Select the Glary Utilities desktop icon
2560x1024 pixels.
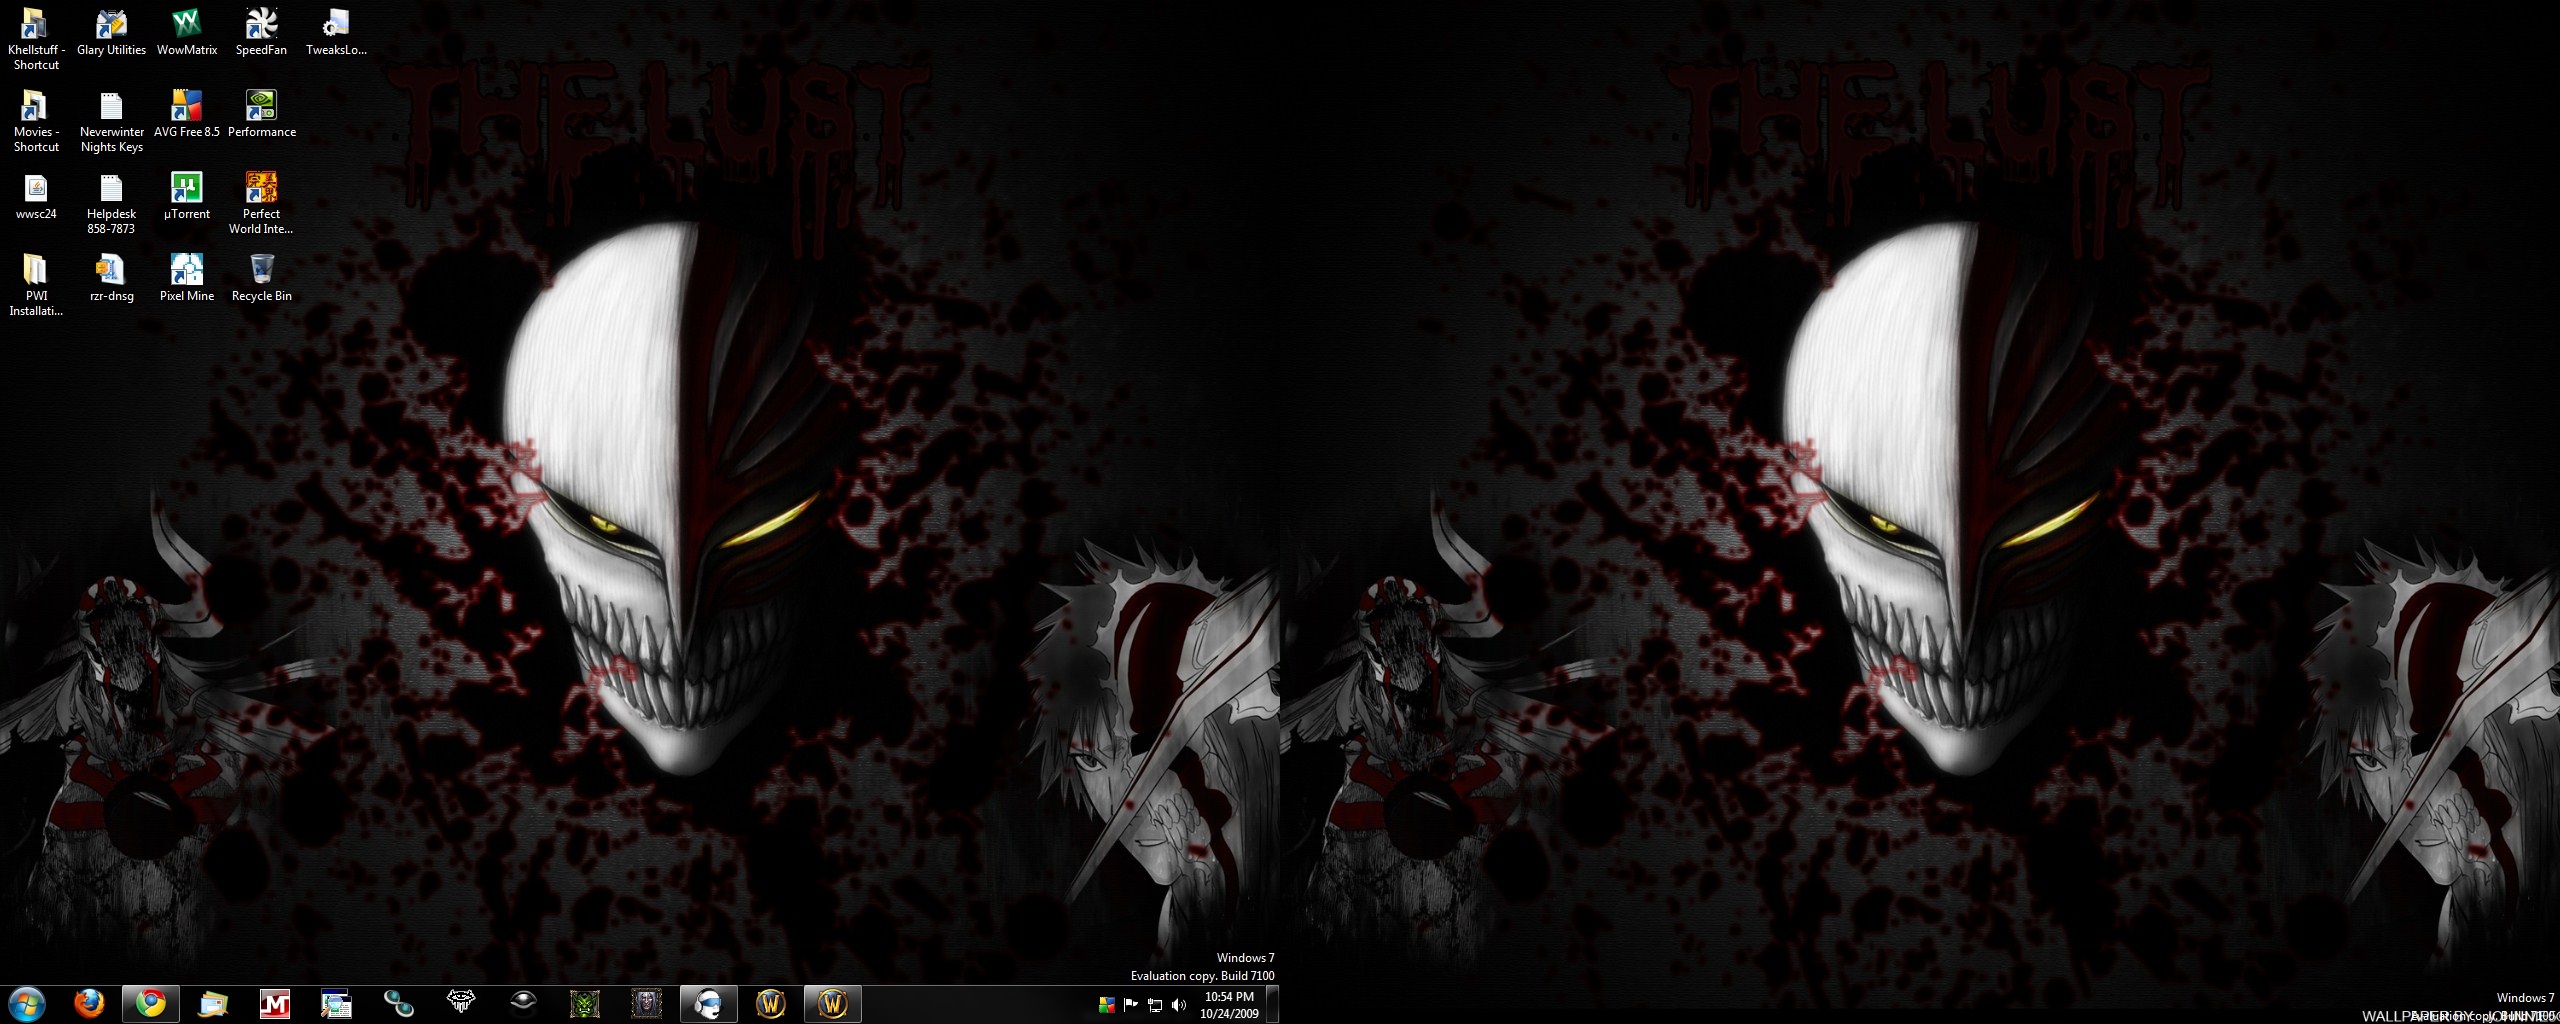111,33
